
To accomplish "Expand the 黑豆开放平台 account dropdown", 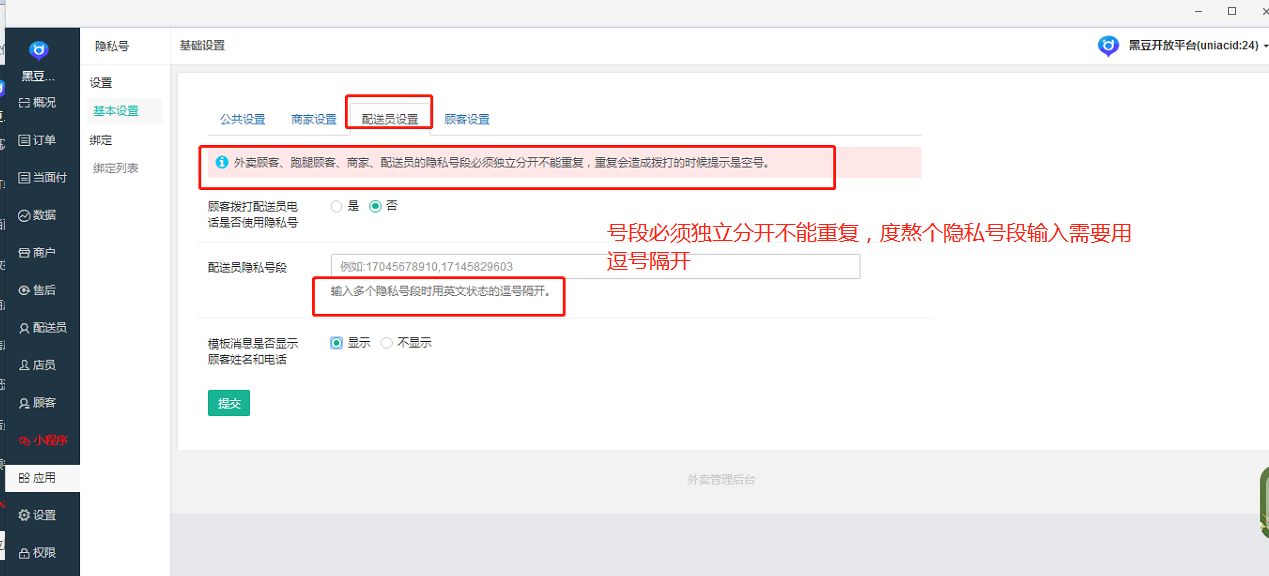I will point(1199,46).
